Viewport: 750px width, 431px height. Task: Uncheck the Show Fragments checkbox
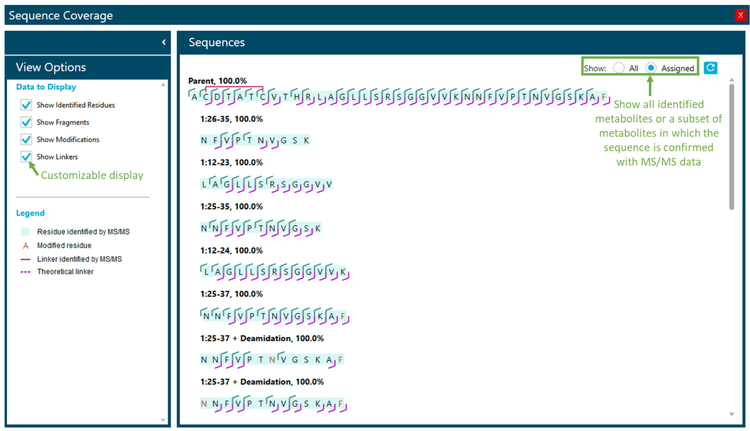click(x=26, y=122)
